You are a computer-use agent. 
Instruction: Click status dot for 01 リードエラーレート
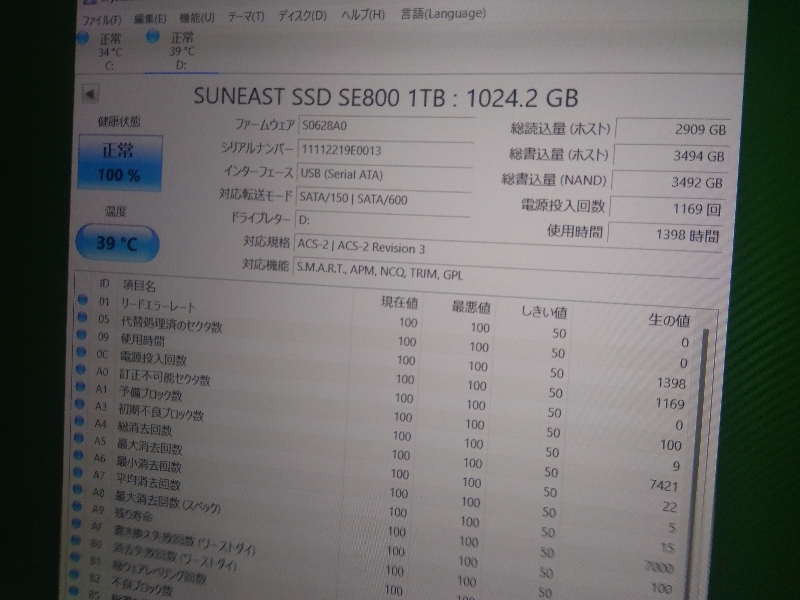83,300
